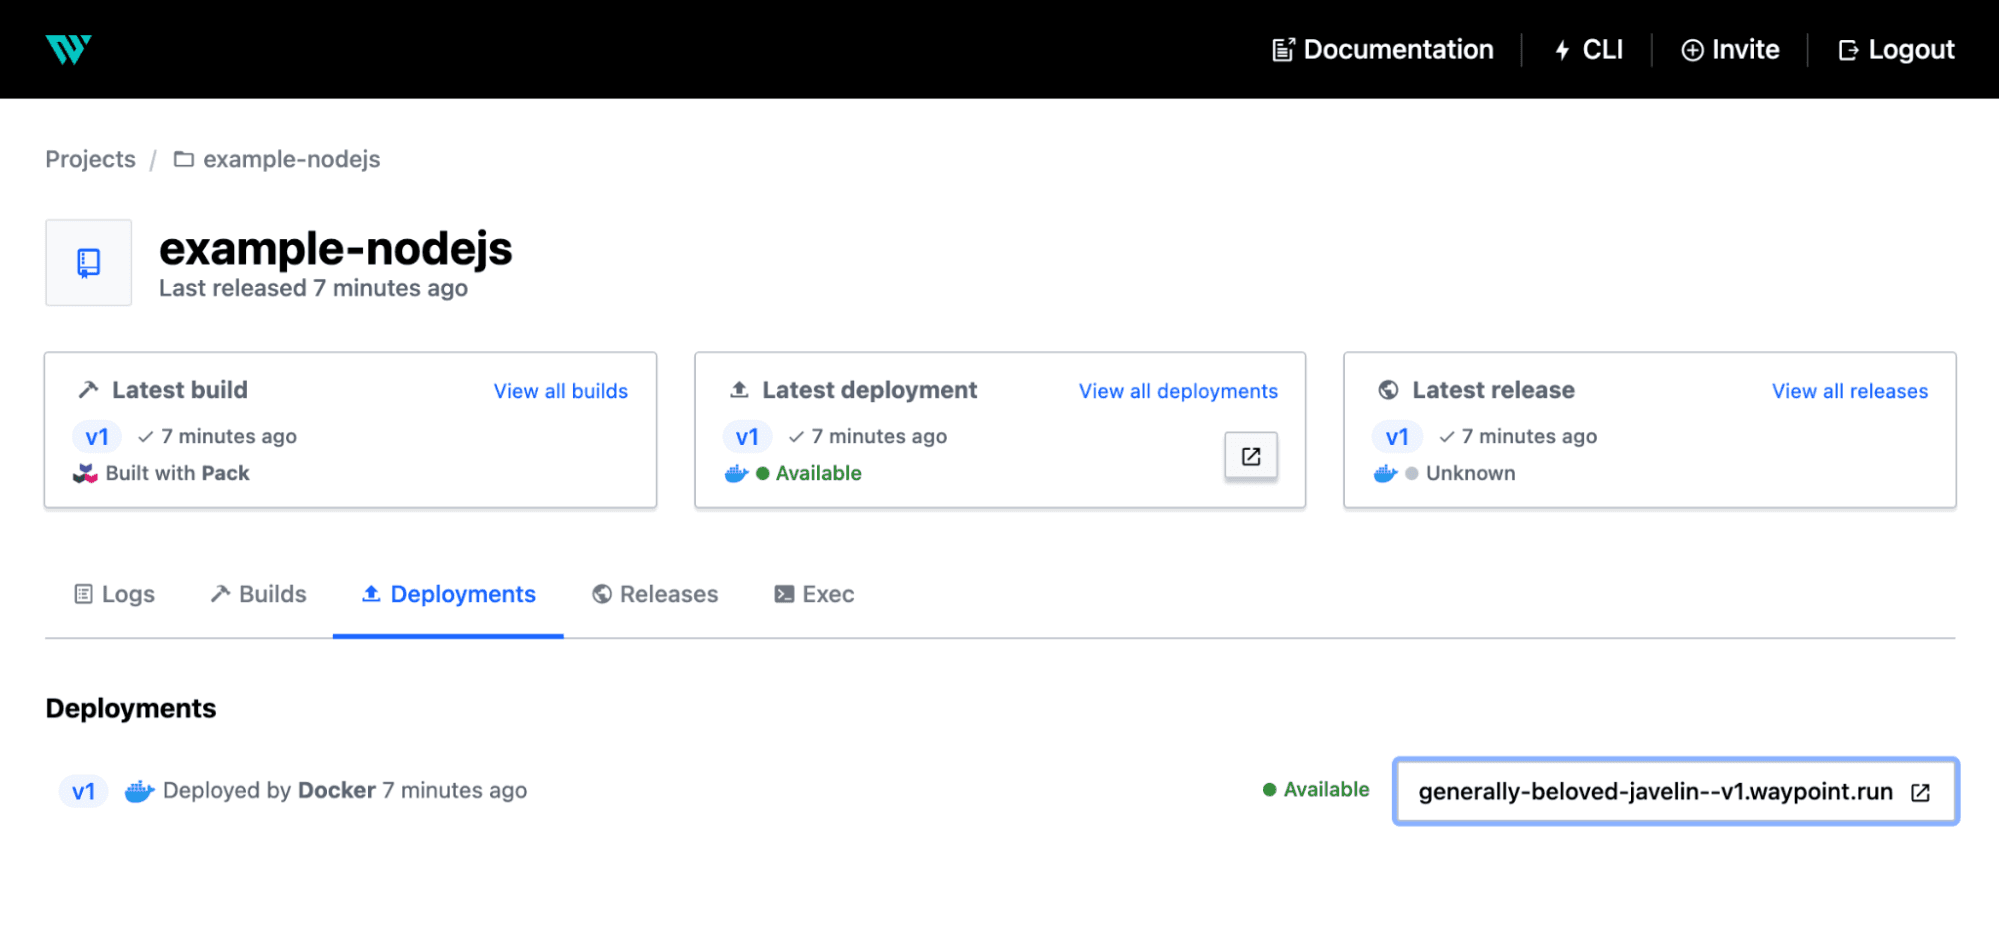Click Docker icon in Latest deployment card
This screenshot has width=1999, height=942.
(x=736, y=473)
